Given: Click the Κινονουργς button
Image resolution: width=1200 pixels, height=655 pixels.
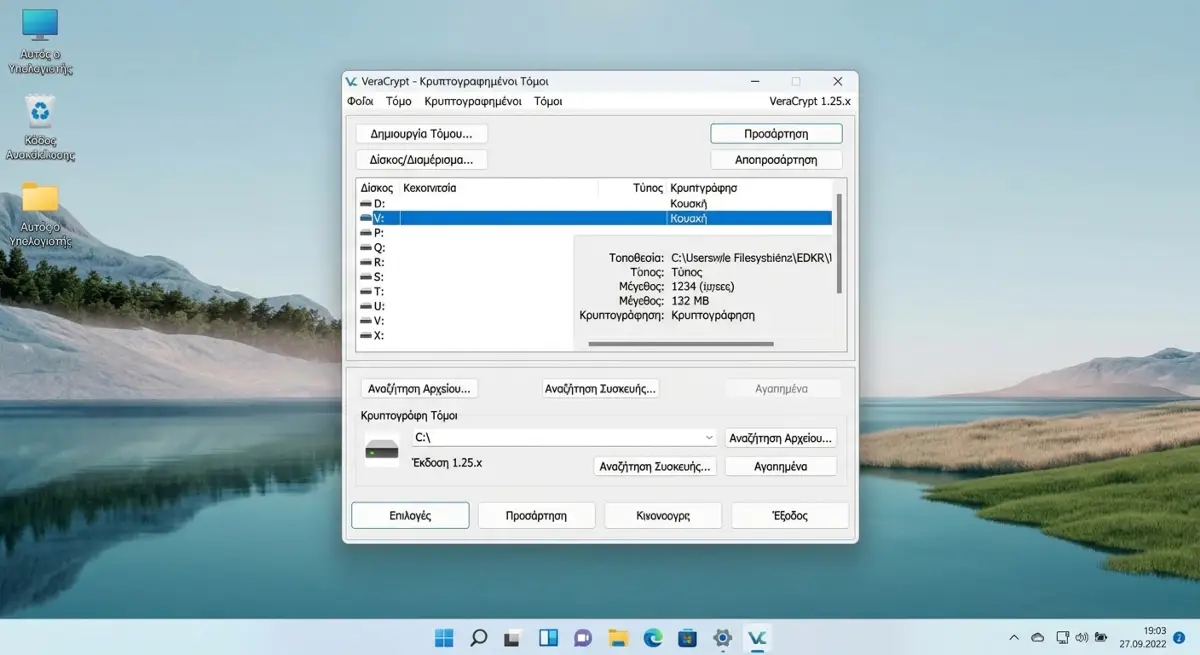Looking at the screenshot, I should (664, 516).
